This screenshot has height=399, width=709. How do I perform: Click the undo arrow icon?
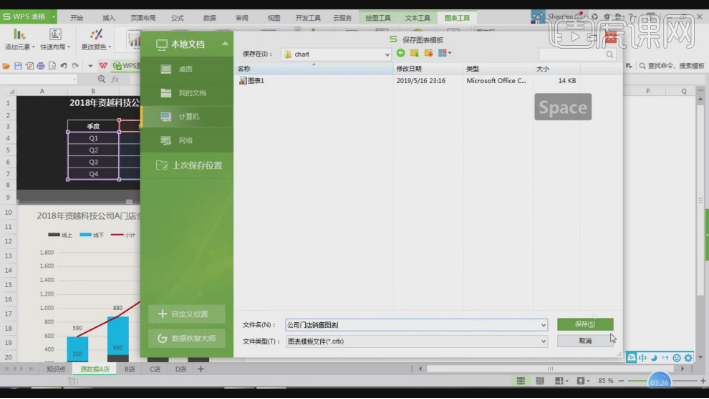click(x=64, y=66)
